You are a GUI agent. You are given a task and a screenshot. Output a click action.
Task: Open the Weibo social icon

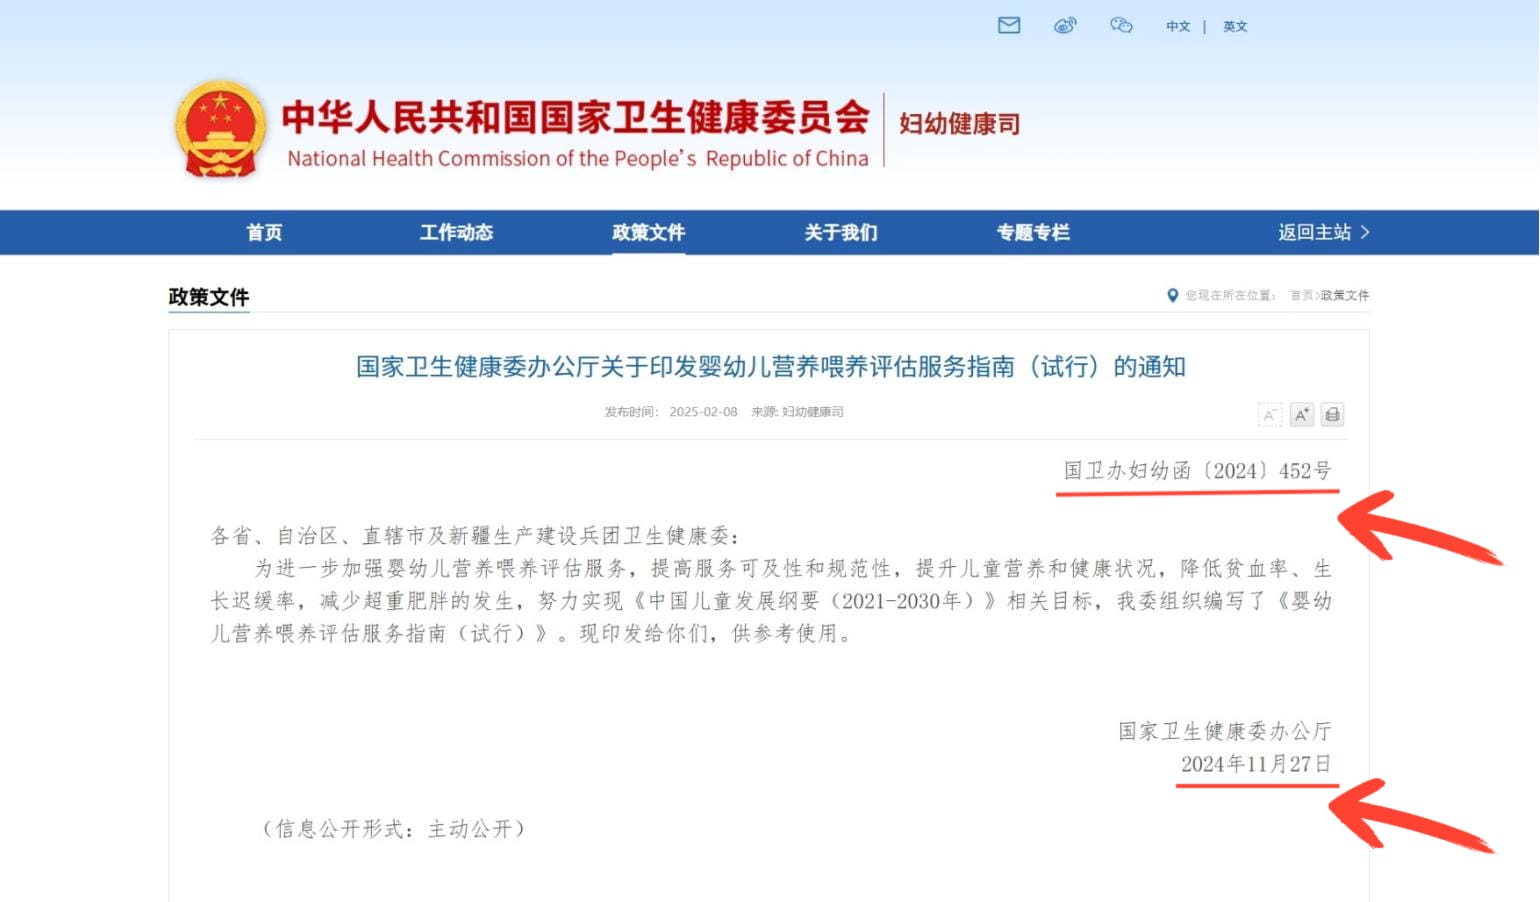click(x=1065, y=26)
